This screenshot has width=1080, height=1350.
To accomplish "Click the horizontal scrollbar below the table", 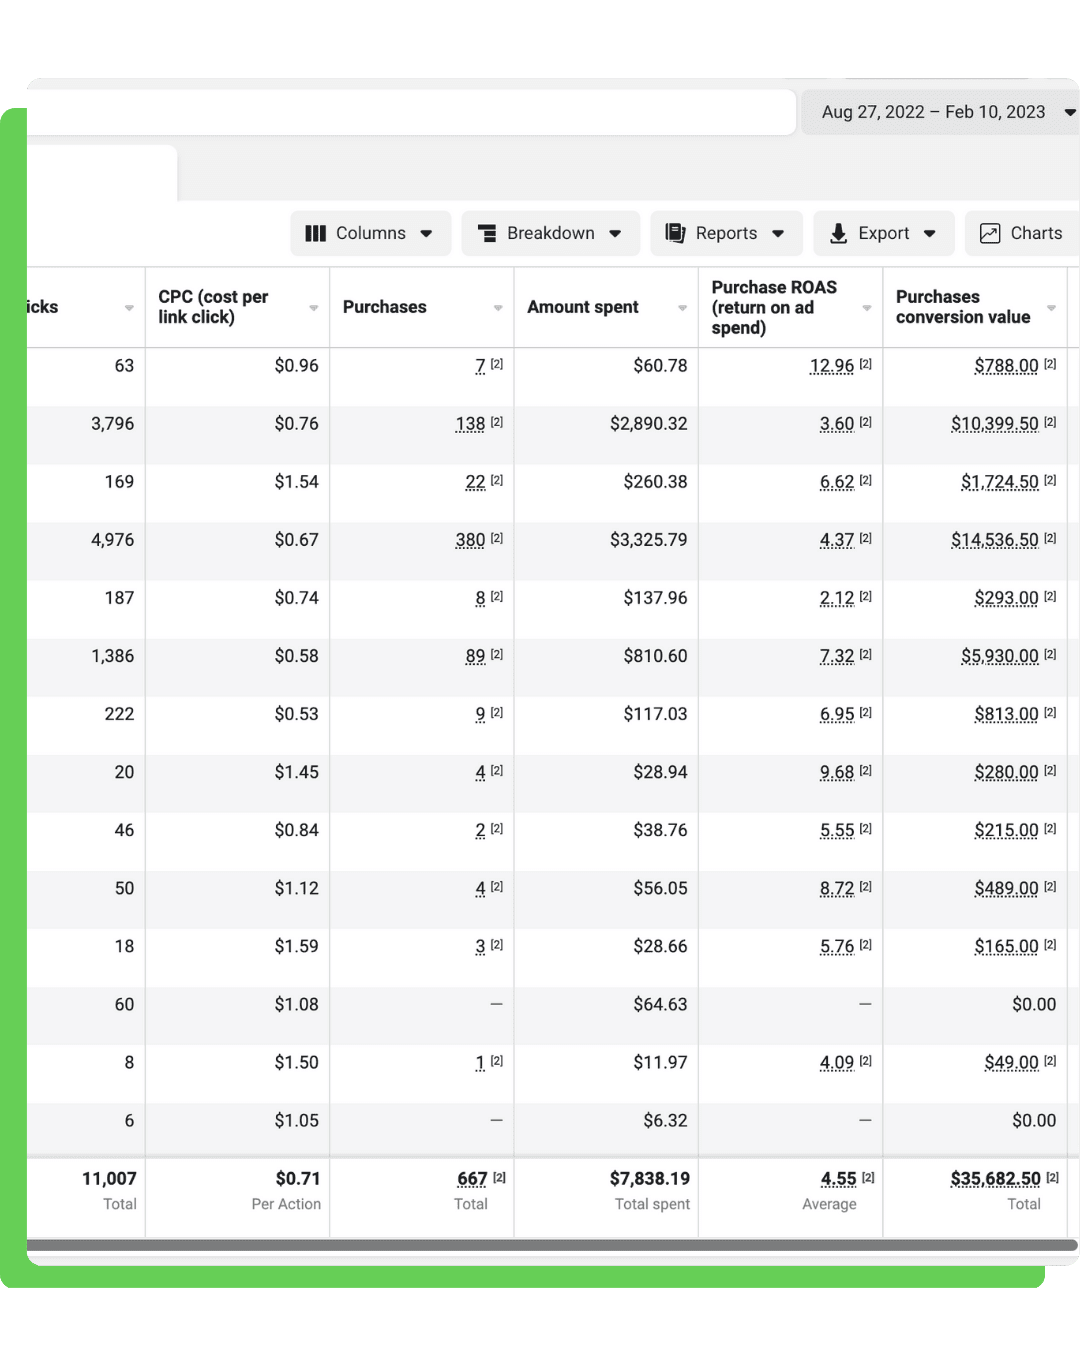I will pyautogui.click(x=552, y=1245).
